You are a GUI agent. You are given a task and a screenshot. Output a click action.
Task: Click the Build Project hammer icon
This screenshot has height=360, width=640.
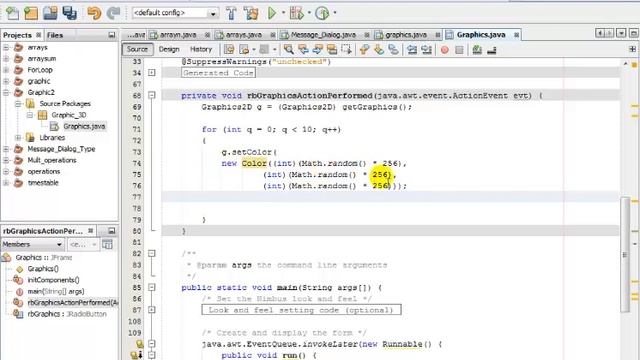[x=231, y=13]
